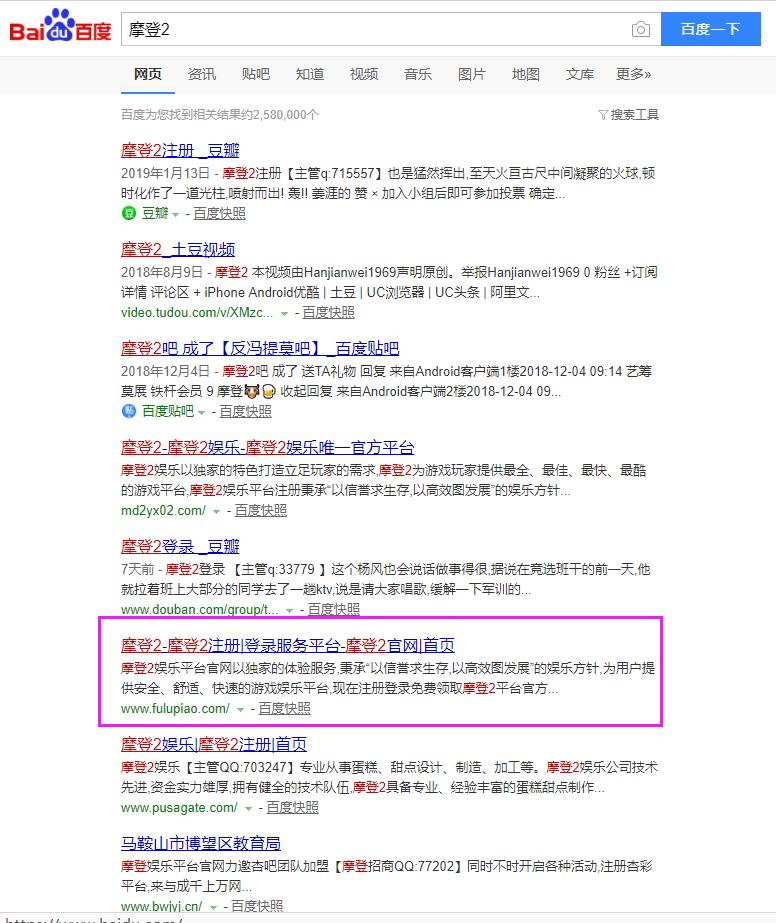Open result 摩登2登录_豆瓣
This screenshot has width=776, height=923.
pos(180,546)
